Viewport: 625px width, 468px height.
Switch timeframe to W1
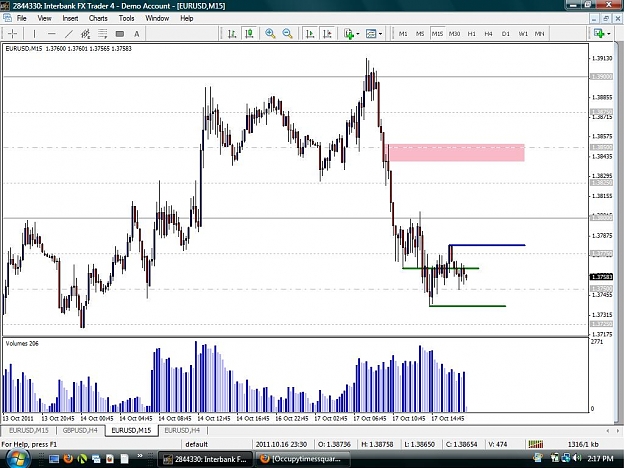(x=523, y=34)
